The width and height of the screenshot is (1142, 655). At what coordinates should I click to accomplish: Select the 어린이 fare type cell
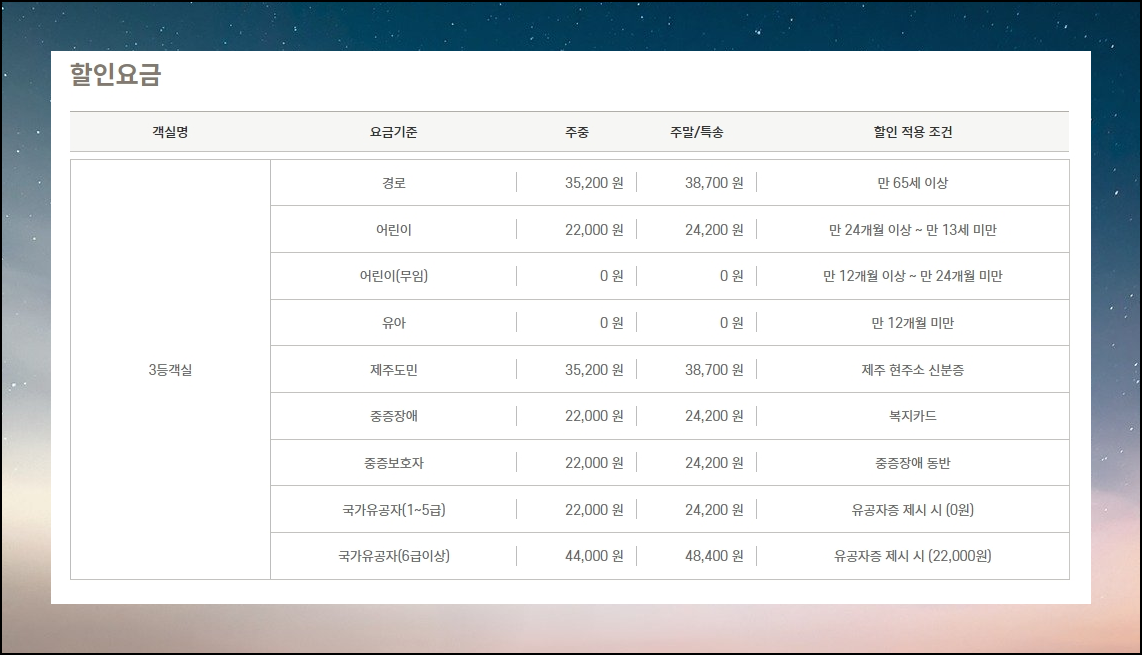[x=393, y=230]
